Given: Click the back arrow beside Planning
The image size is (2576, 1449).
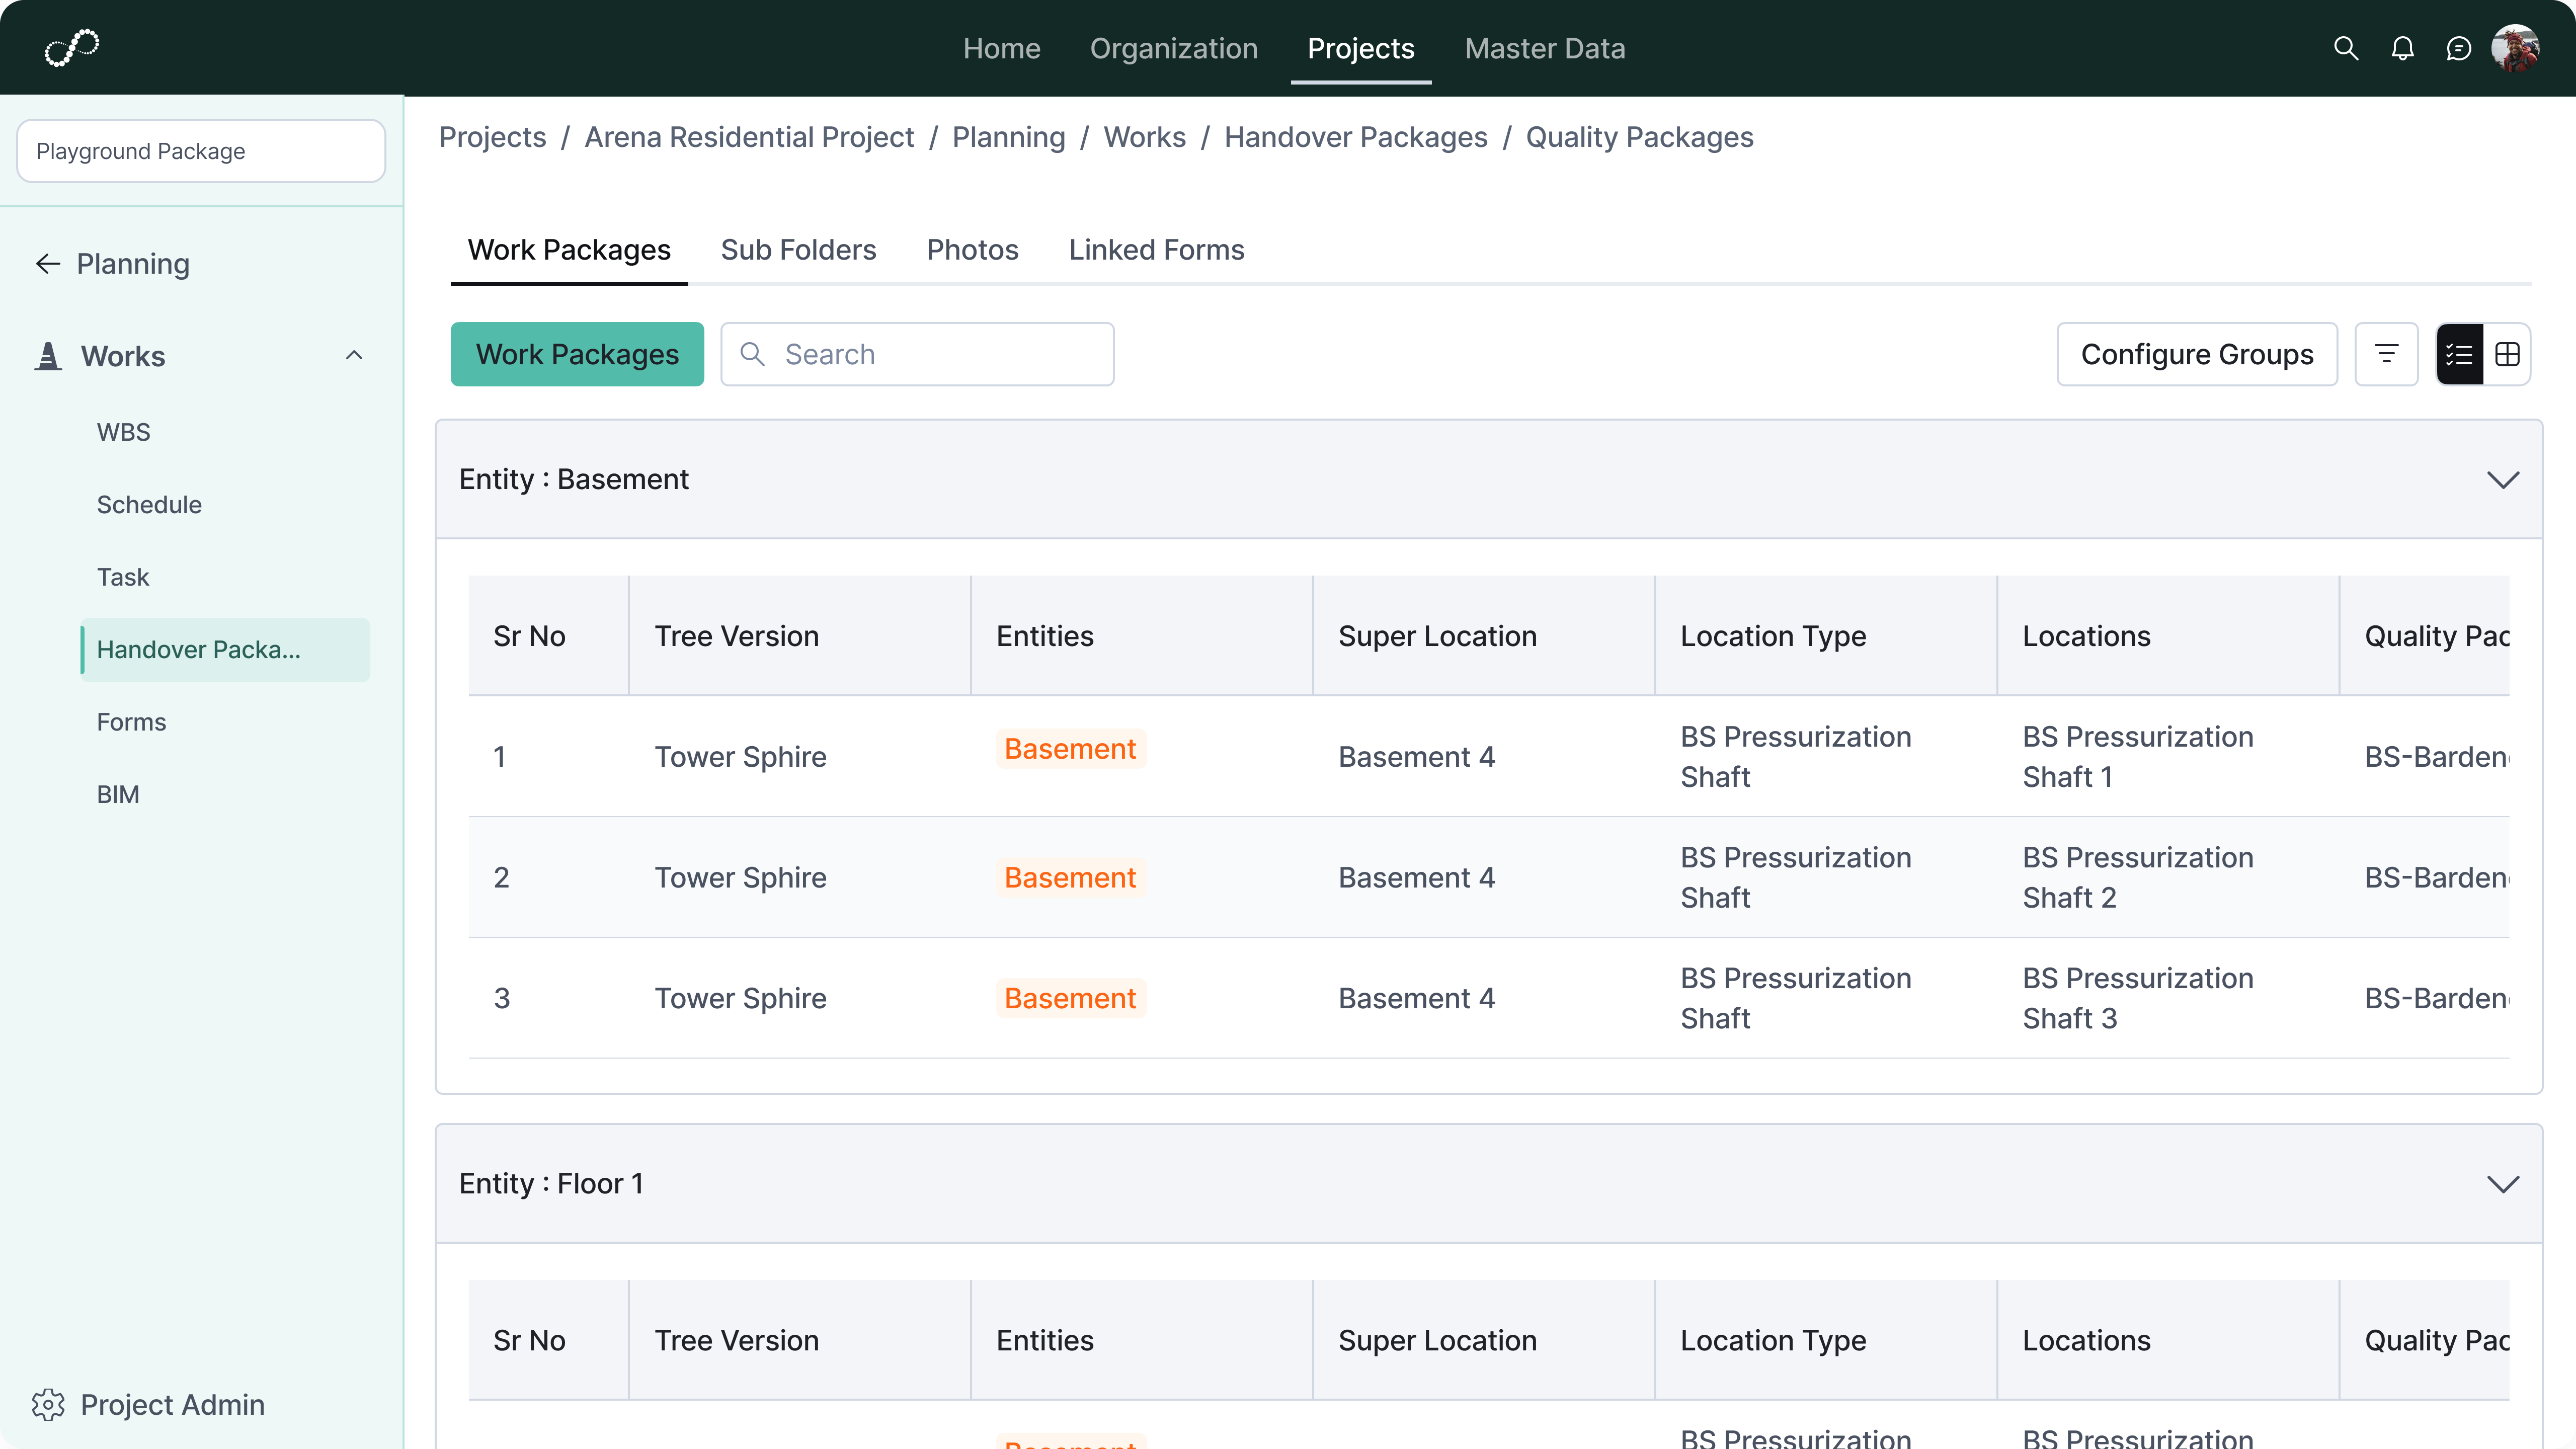Looking at the screenshot, I should 48,264.
